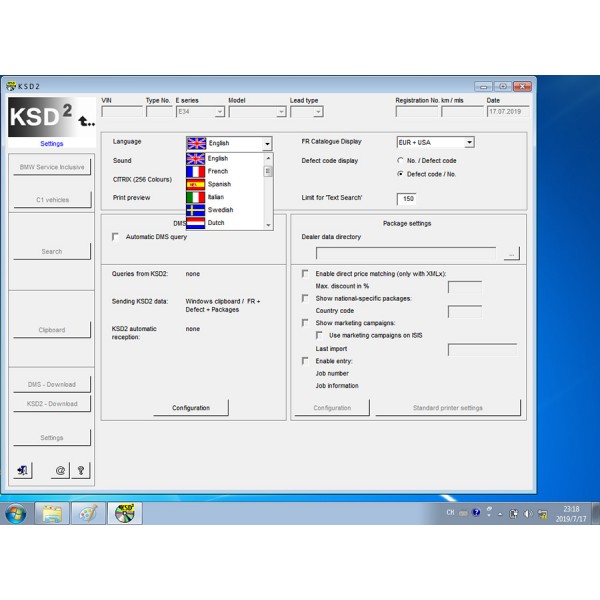The height and width of the screenshot is (600, 600).
Task: Open Windows Start menu orb
Action: 16,514
